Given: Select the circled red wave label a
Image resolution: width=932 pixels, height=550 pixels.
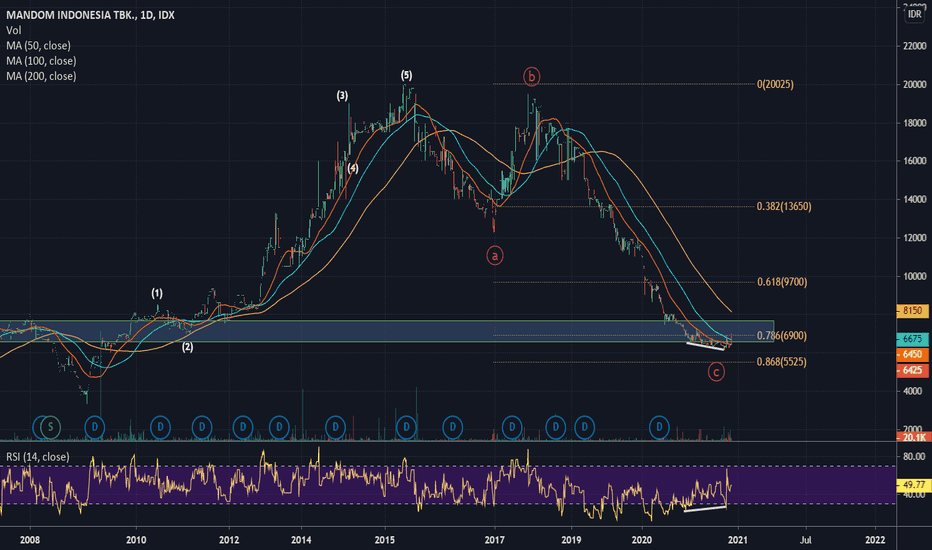Looking at the screenshot, I should 495,255.
